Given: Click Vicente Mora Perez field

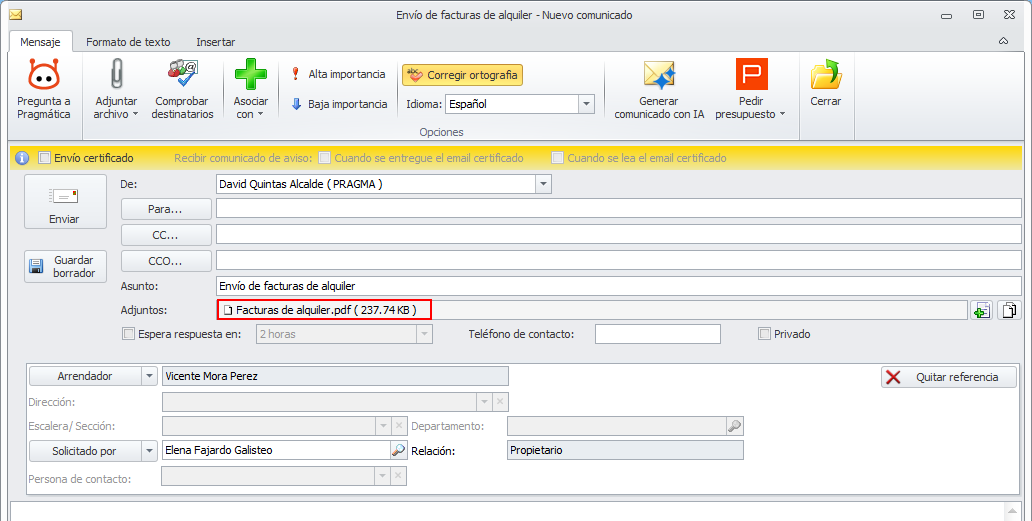Looking at the screenshot, I should pos(335,376).
